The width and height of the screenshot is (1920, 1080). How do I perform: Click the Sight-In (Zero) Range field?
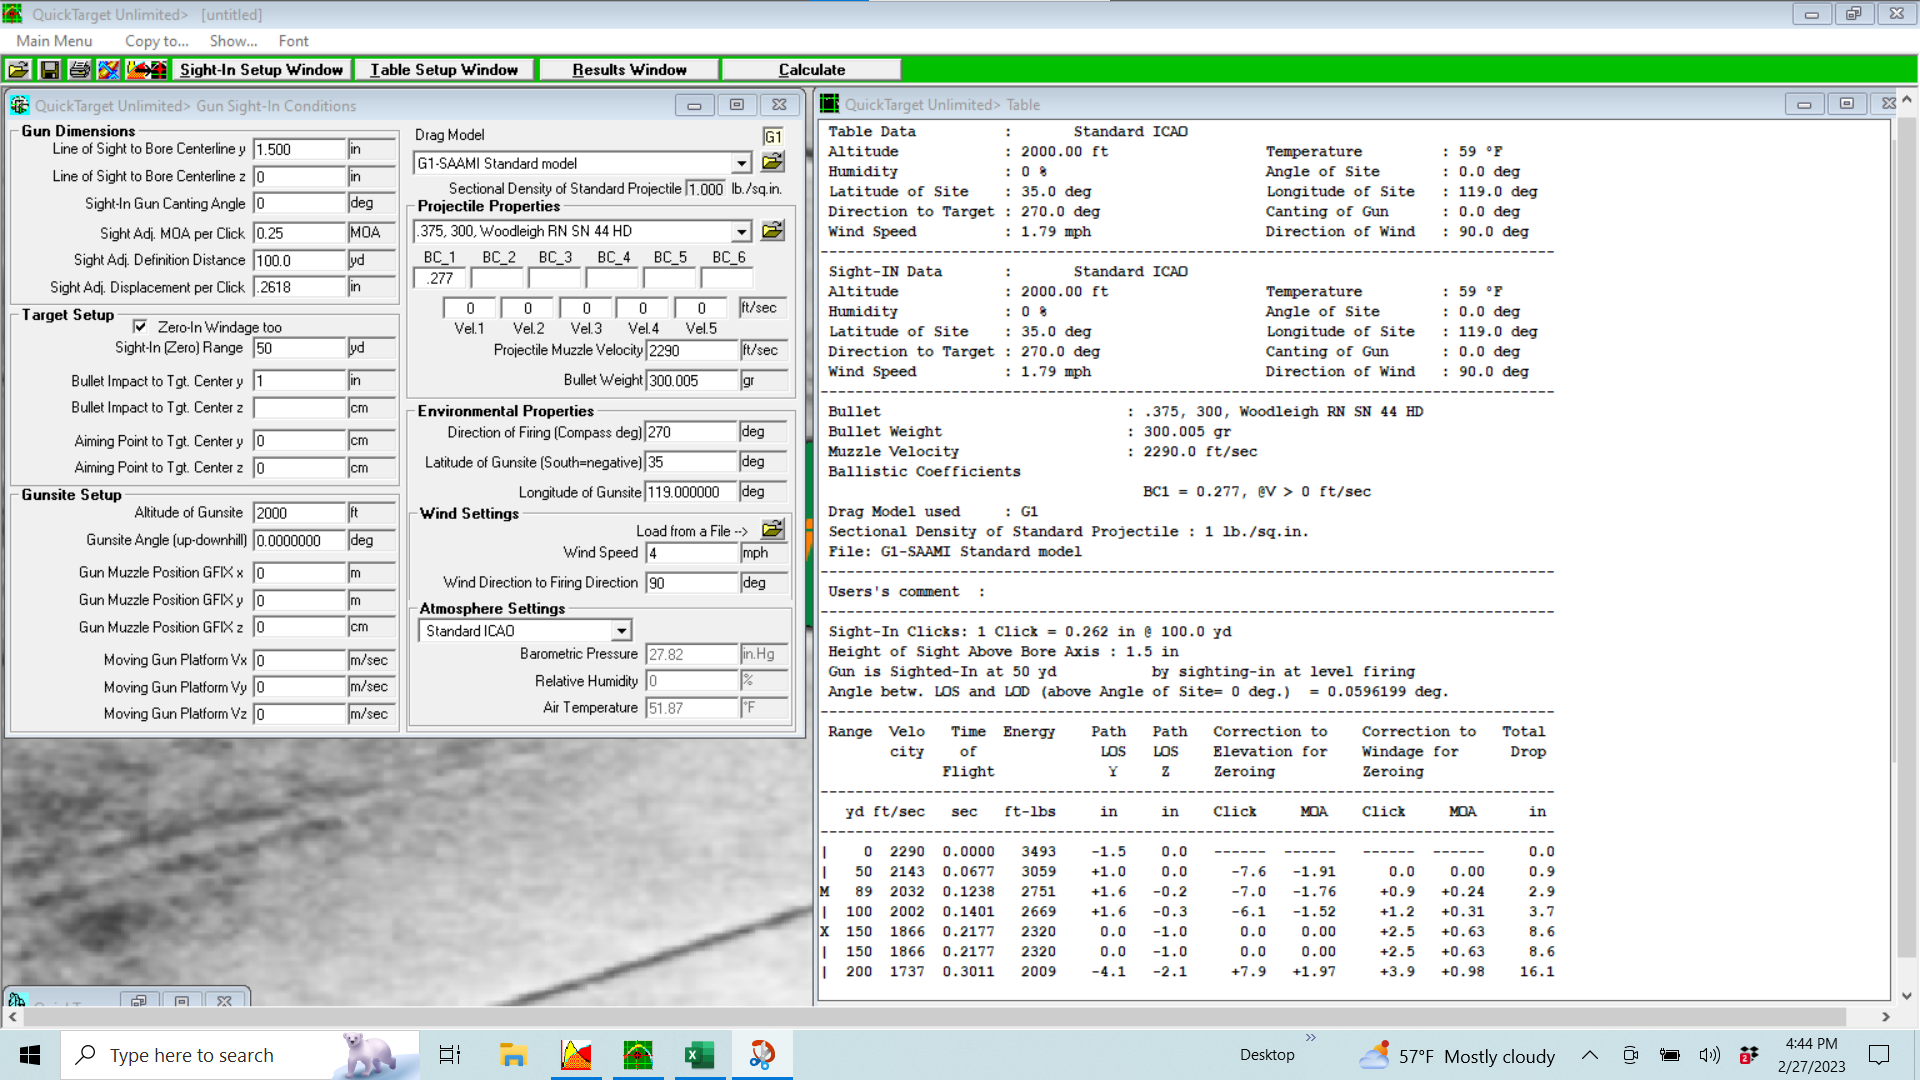pos(299,349)
